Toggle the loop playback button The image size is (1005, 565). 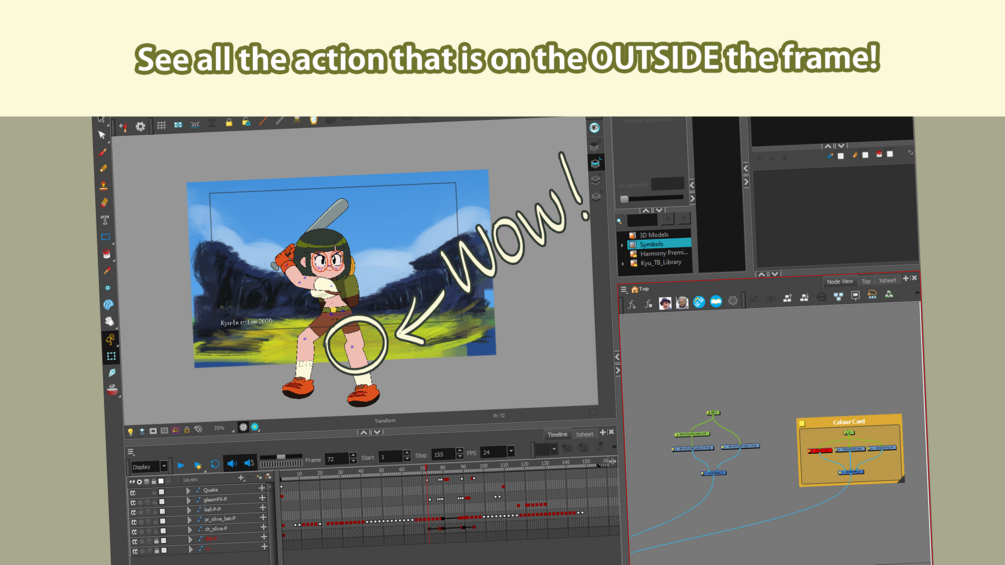(x=215, y=464)
